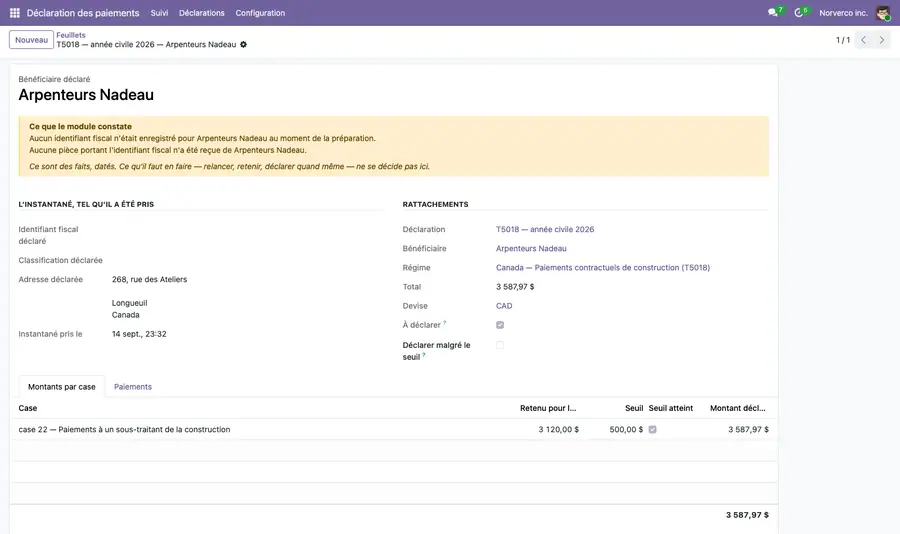
Task: Open the Configuration menu
Action: 260,13
